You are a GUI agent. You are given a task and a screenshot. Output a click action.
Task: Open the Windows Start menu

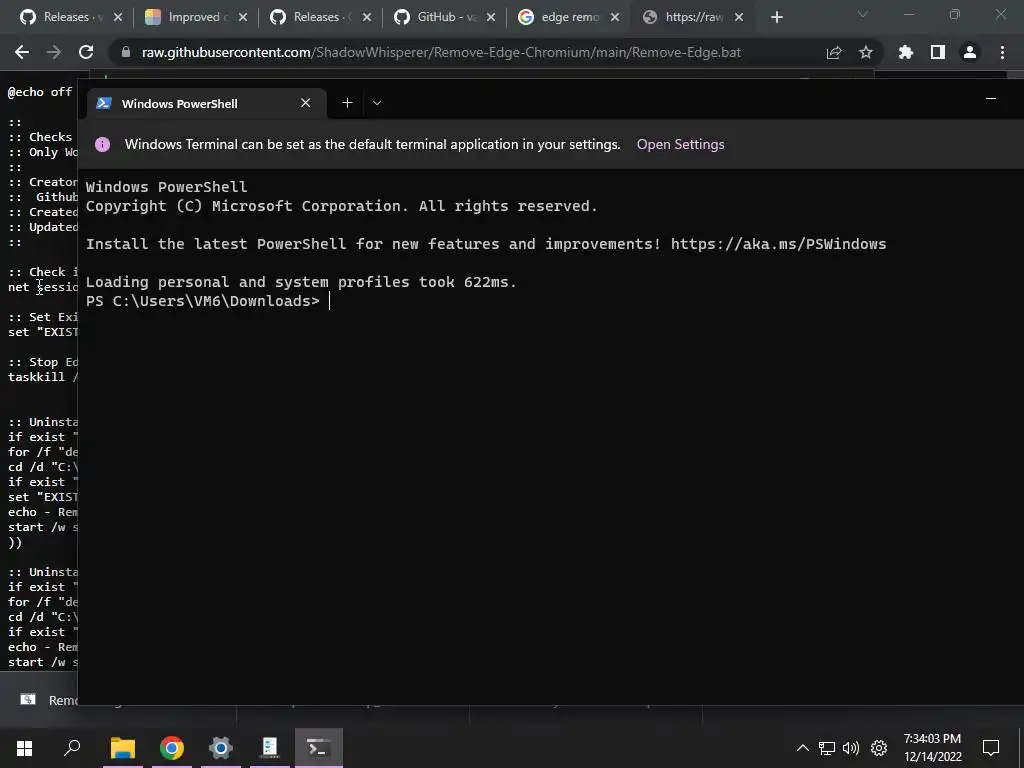24,748
